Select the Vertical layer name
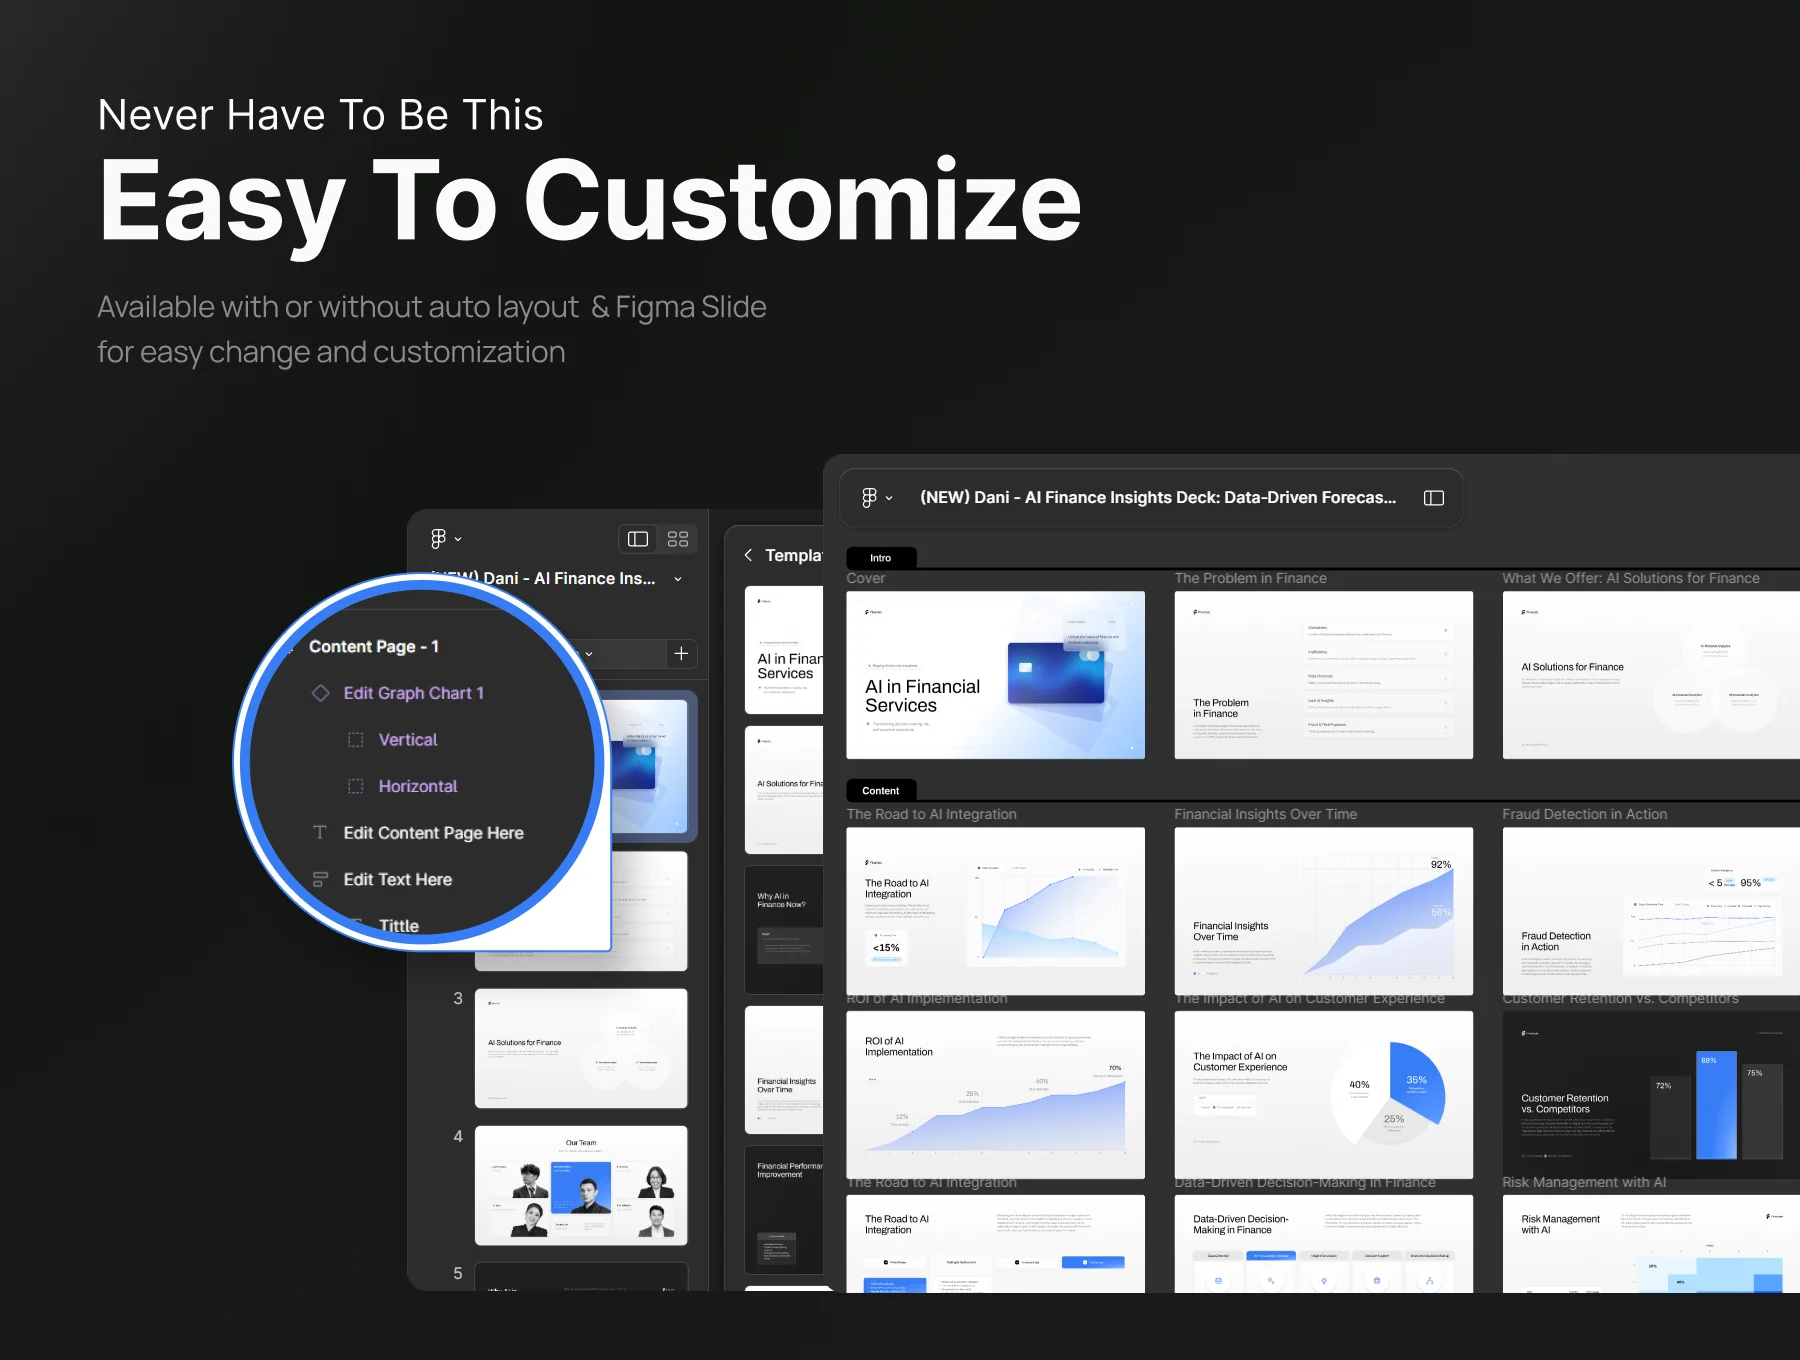 pyautogui.click(x=408, y=740)
